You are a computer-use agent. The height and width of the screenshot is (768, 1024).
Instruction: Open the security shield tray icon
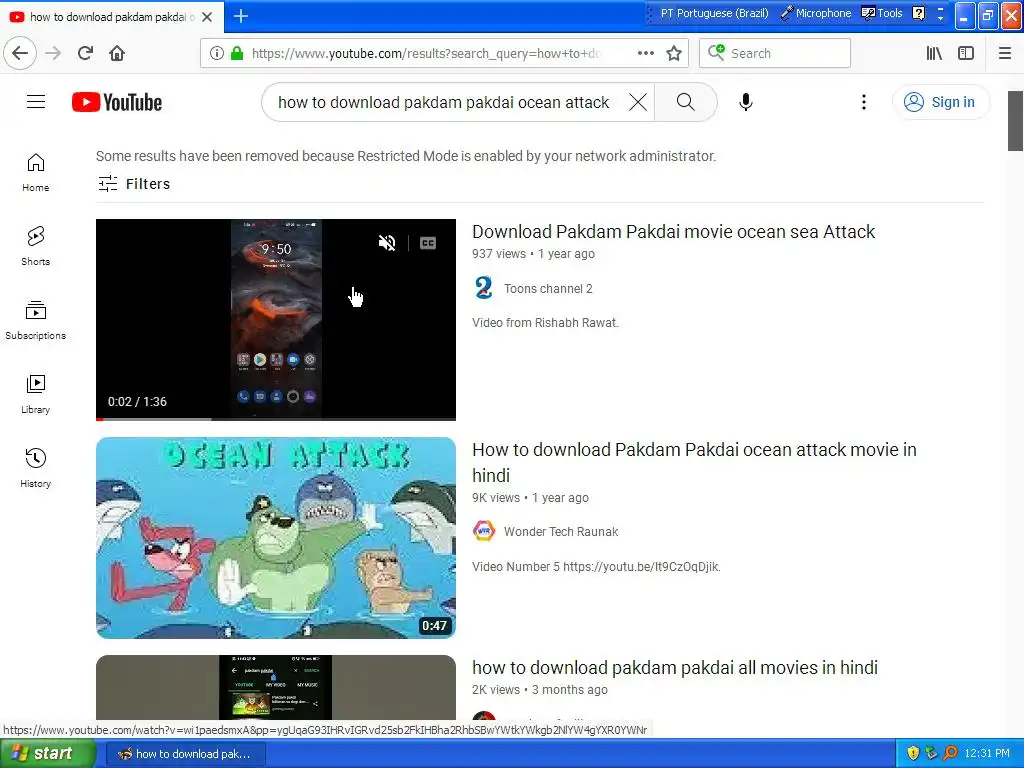pos(913,754)
